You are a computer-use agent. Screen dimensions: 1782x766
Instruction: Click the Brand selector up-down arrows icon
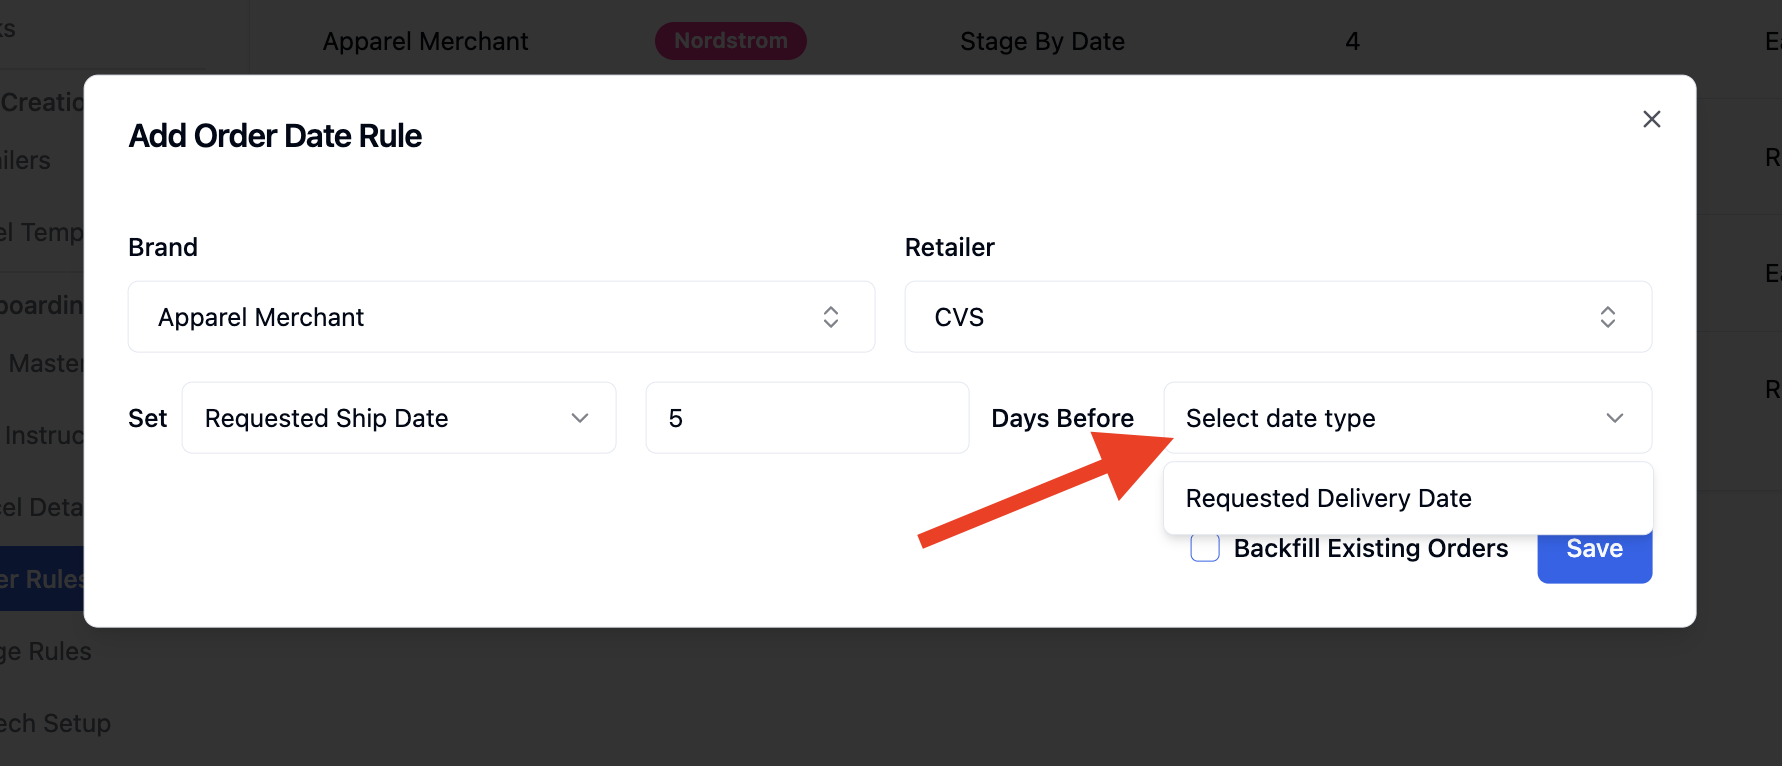pos(830,317)
